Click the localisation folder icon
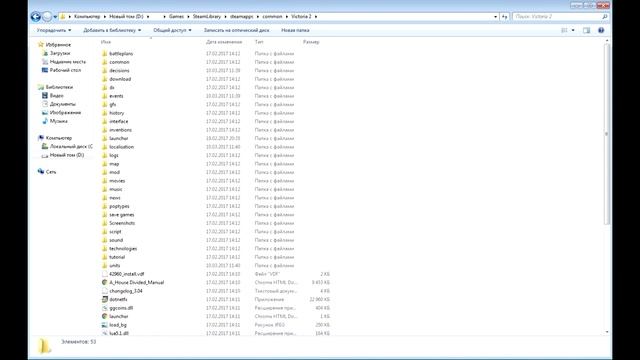 tap(104, 147)
